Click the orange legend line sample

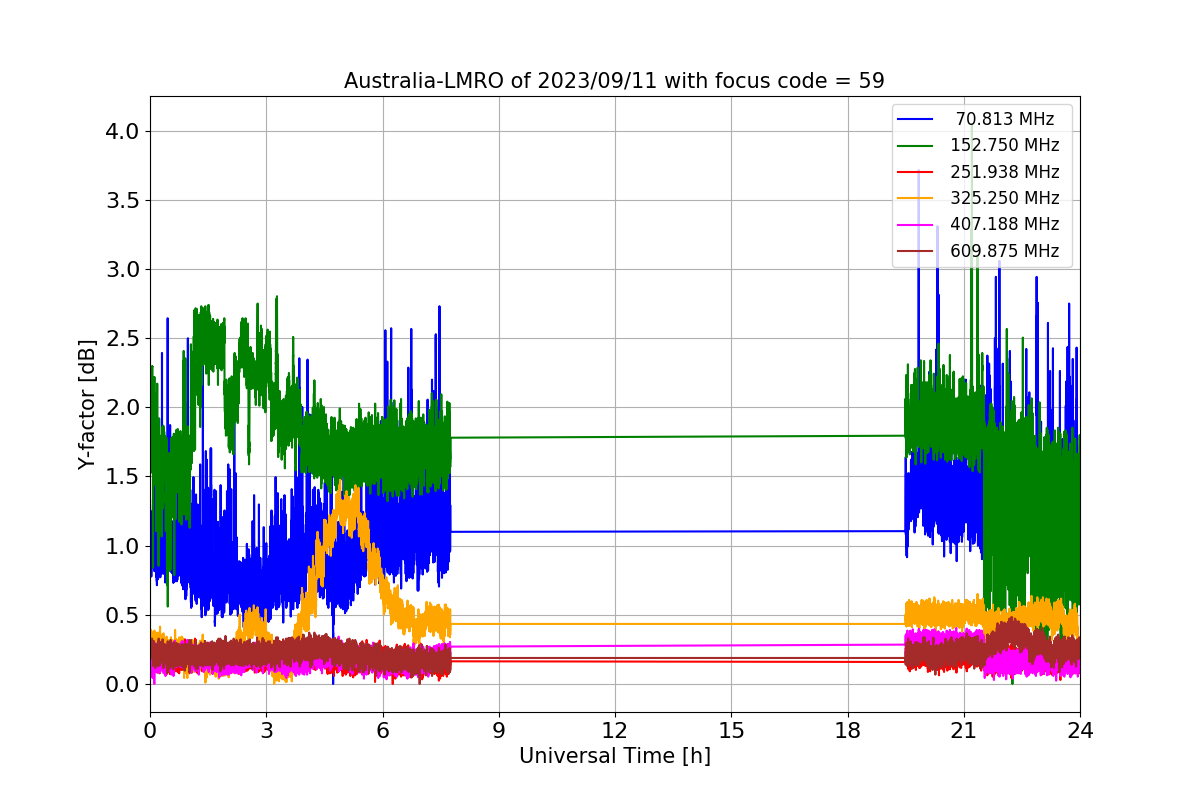916,198
